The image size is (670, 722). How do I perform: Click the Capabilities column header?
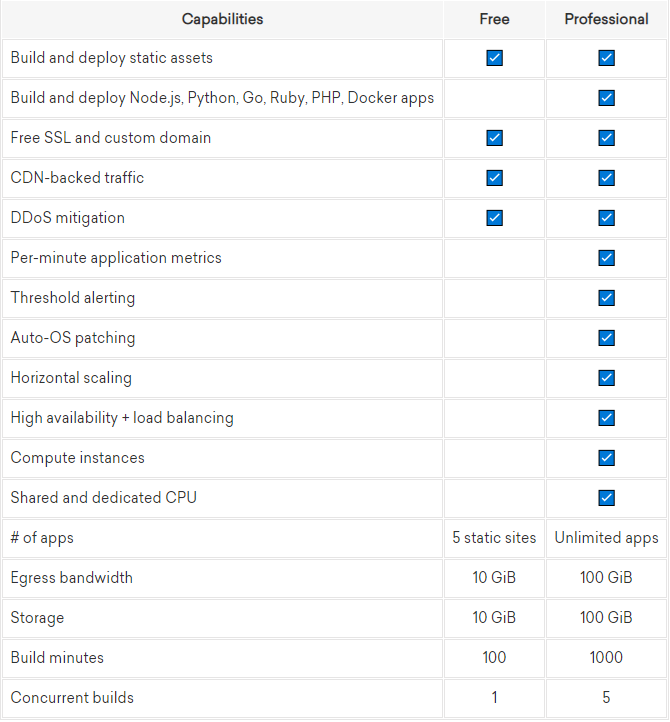[222, 19]
